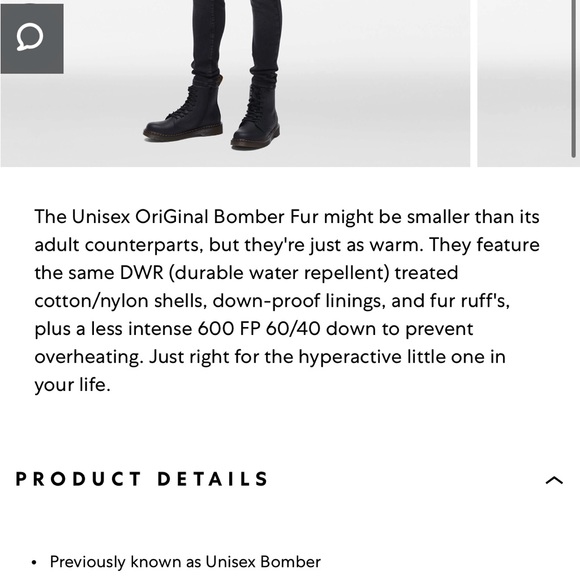Click the "hyperactive little one" phrase
The image size is (580, 580).
[x=390, y=357]
